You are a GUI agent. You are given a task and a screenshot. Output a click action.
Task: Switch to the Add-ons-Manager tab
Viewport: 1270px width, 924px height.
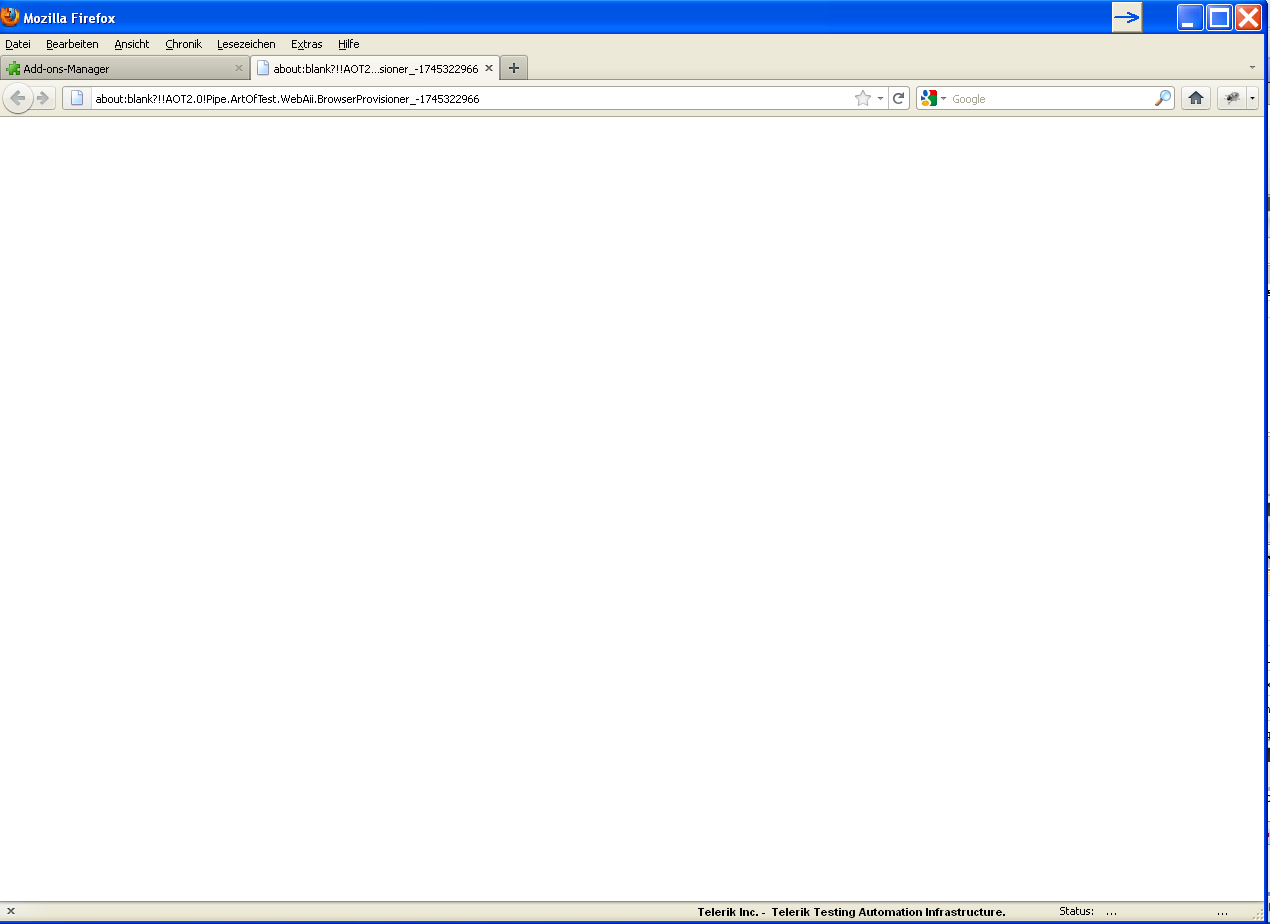124,68
